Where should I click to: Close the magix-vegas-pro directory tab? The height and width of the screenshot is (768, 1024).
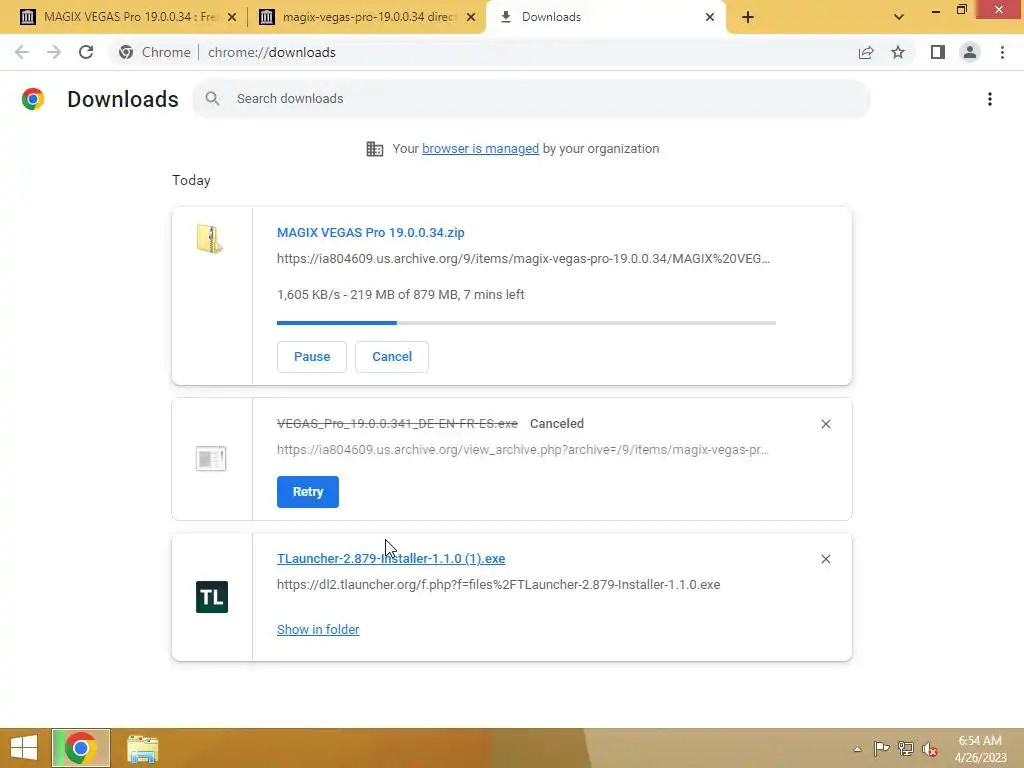coord(471,17)
